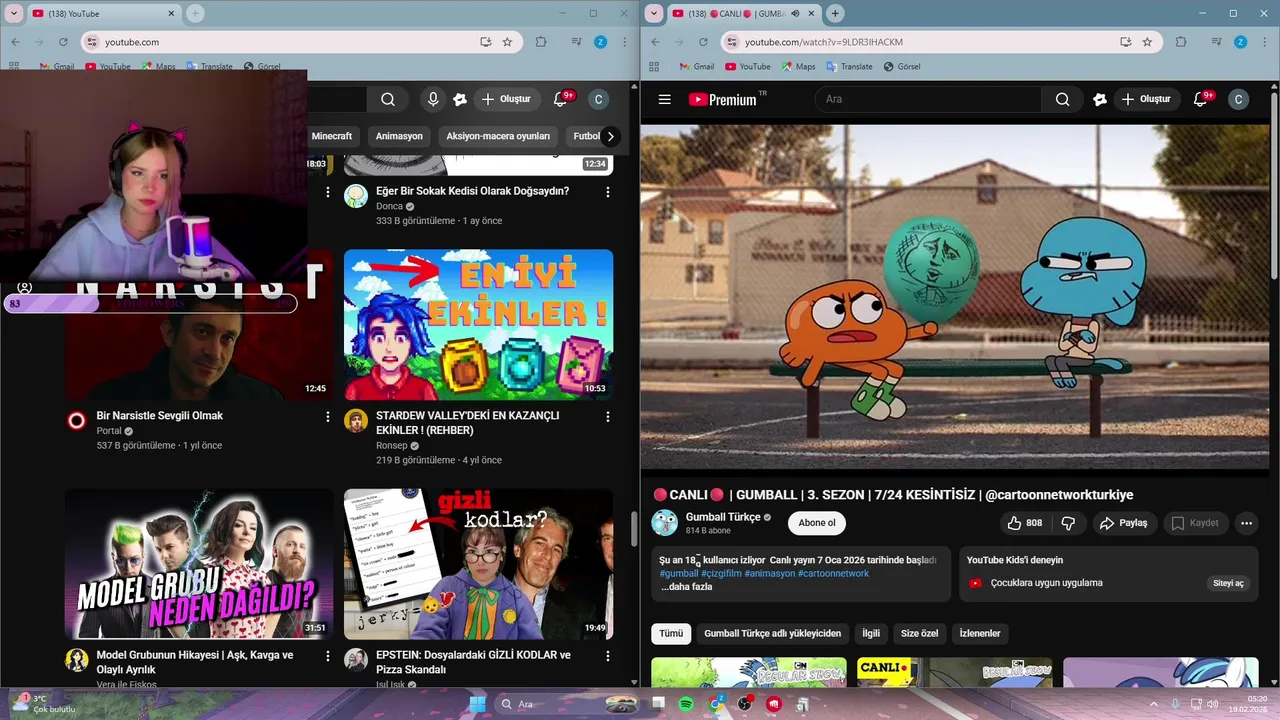This screenshot has width=1280, height=720.
Task: Open Chrome from the taskbar
Action: click(x=716, y=704)
